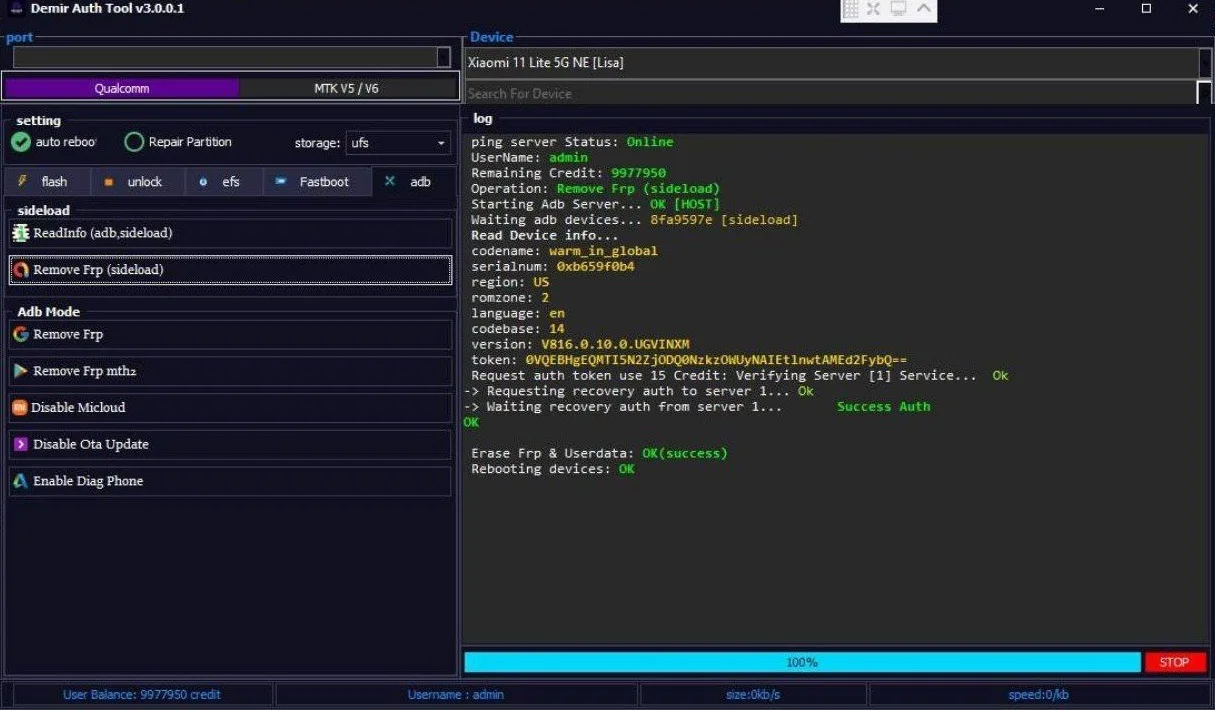The image size is (1215, 710).
Task: Click the serialnum 0xb659f0b4 log line
Action: coord(553,267)
